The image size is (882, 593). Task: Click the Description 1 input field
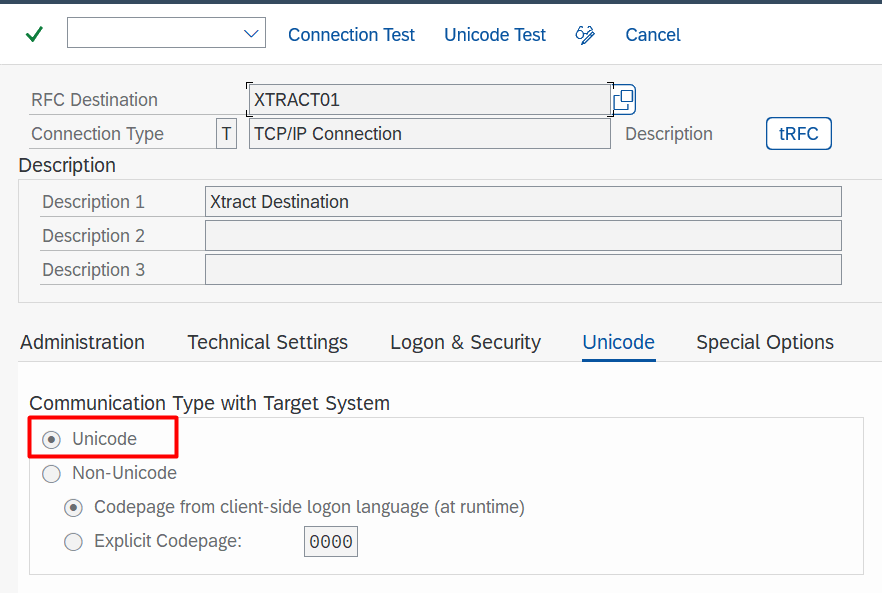point(522,202)
